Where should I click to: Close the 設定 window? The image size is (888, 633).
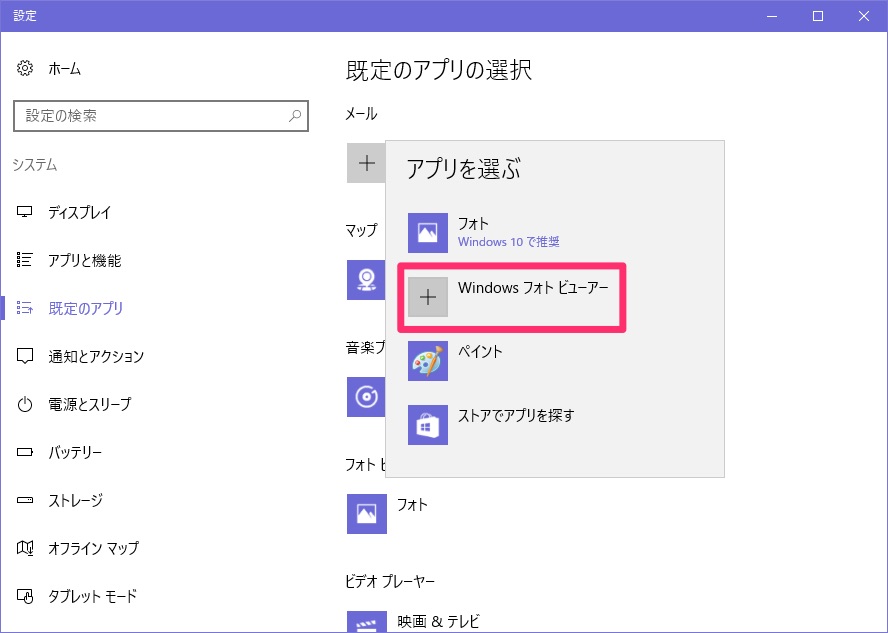(864, 16)
